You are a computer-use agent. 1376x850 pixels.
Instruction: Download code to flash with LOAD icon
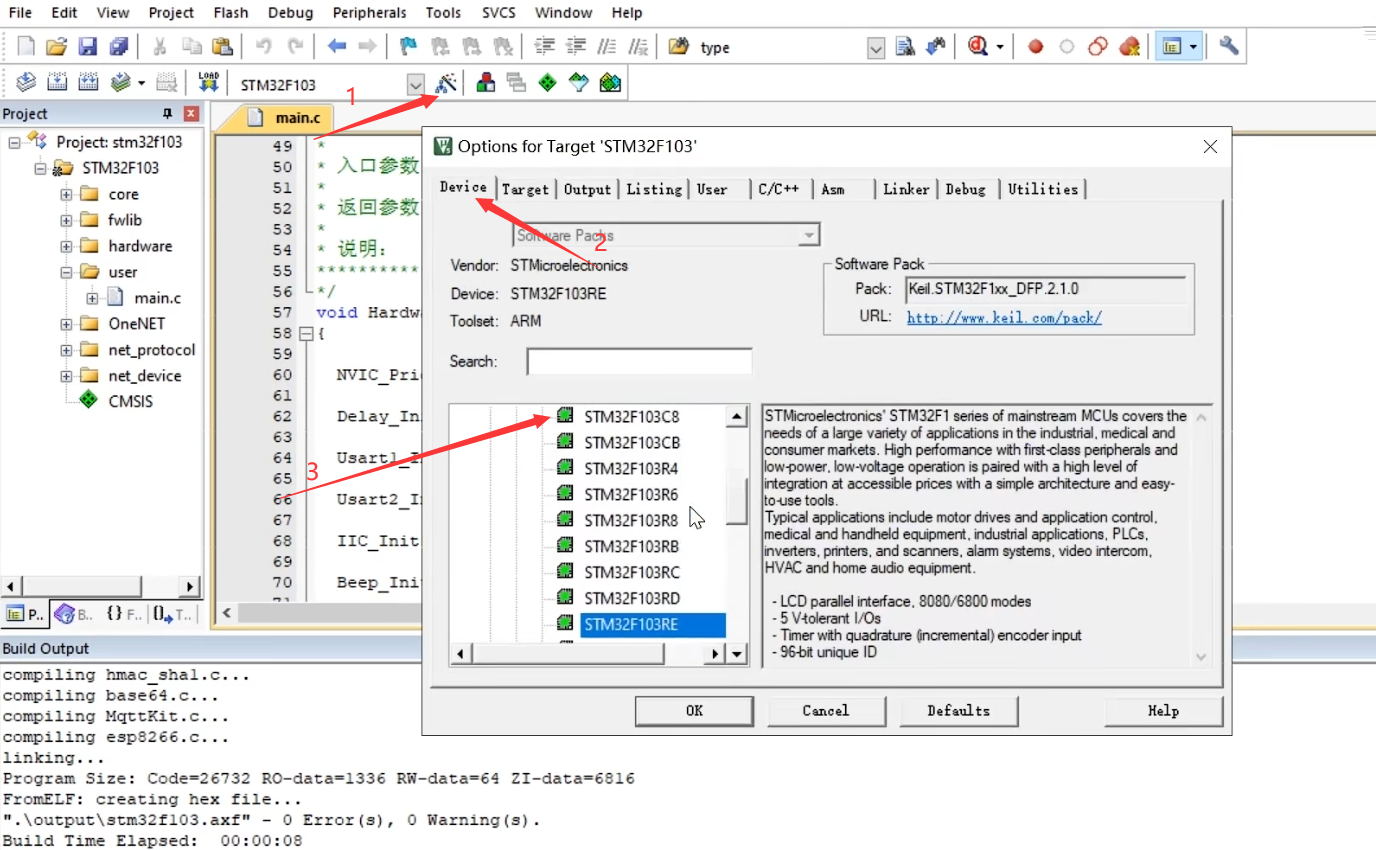(x=207, y=84)
